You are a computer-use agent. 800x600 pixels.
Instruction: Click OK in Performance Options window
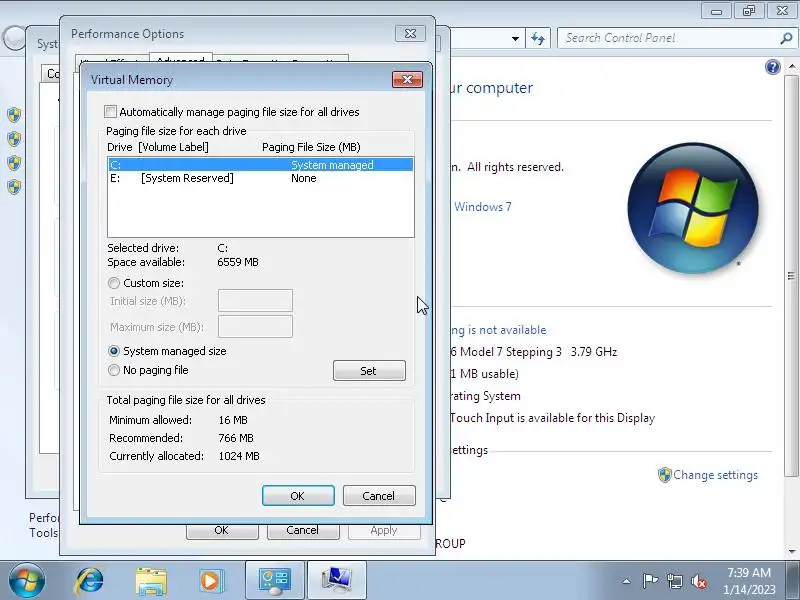click(222, 531)
